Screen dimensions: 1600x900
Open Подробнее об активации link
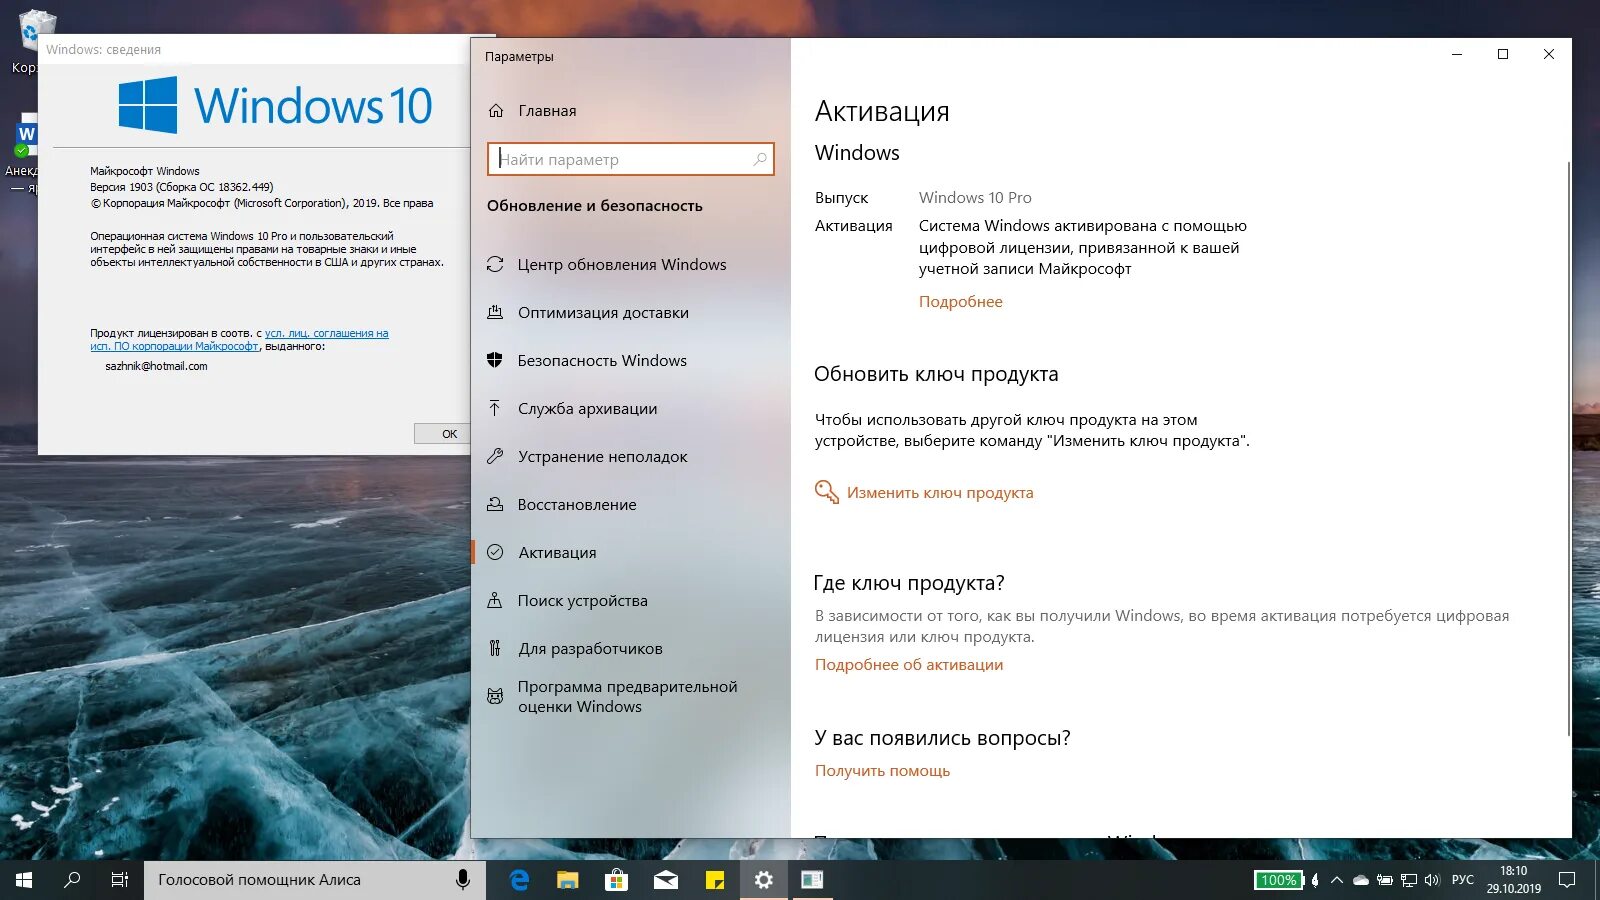909,664
